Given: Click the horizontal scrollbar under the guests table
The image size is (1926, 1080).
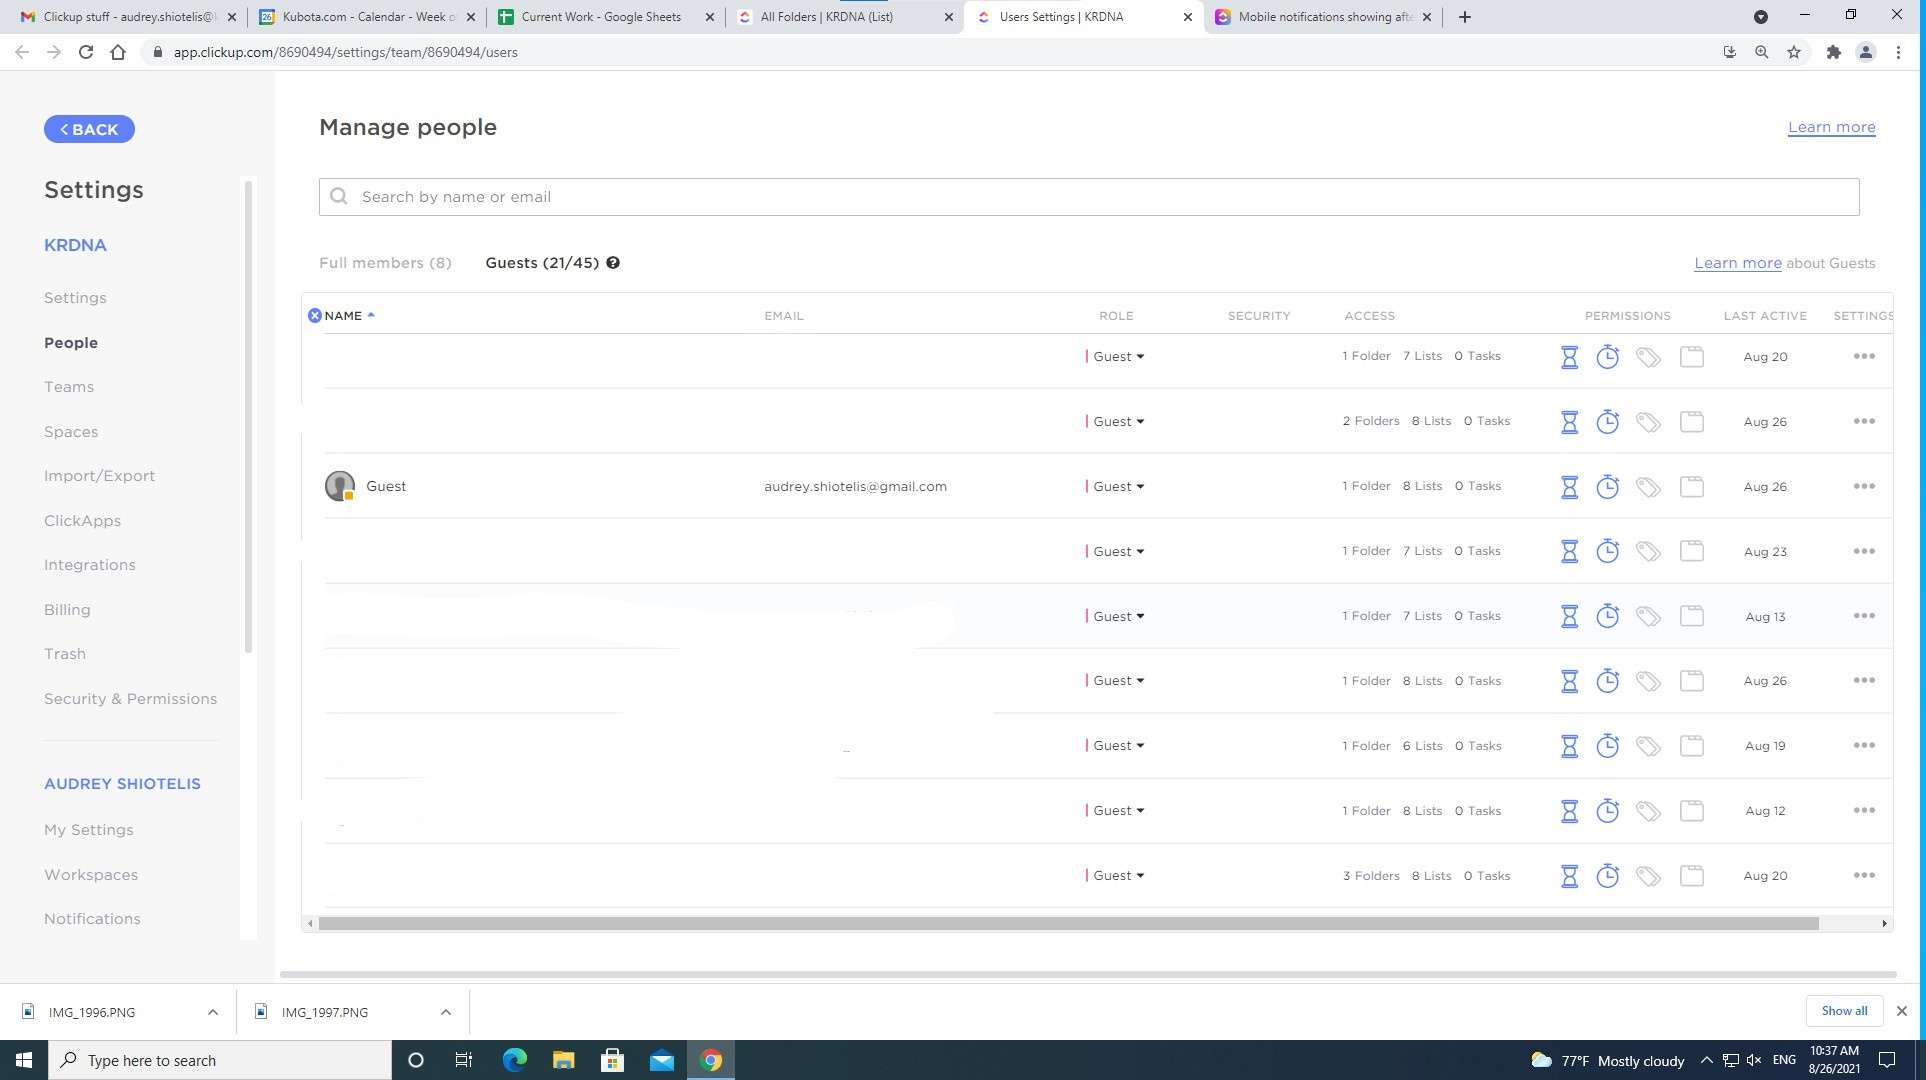Looking at the screenshot, I should click(1068, 924).
